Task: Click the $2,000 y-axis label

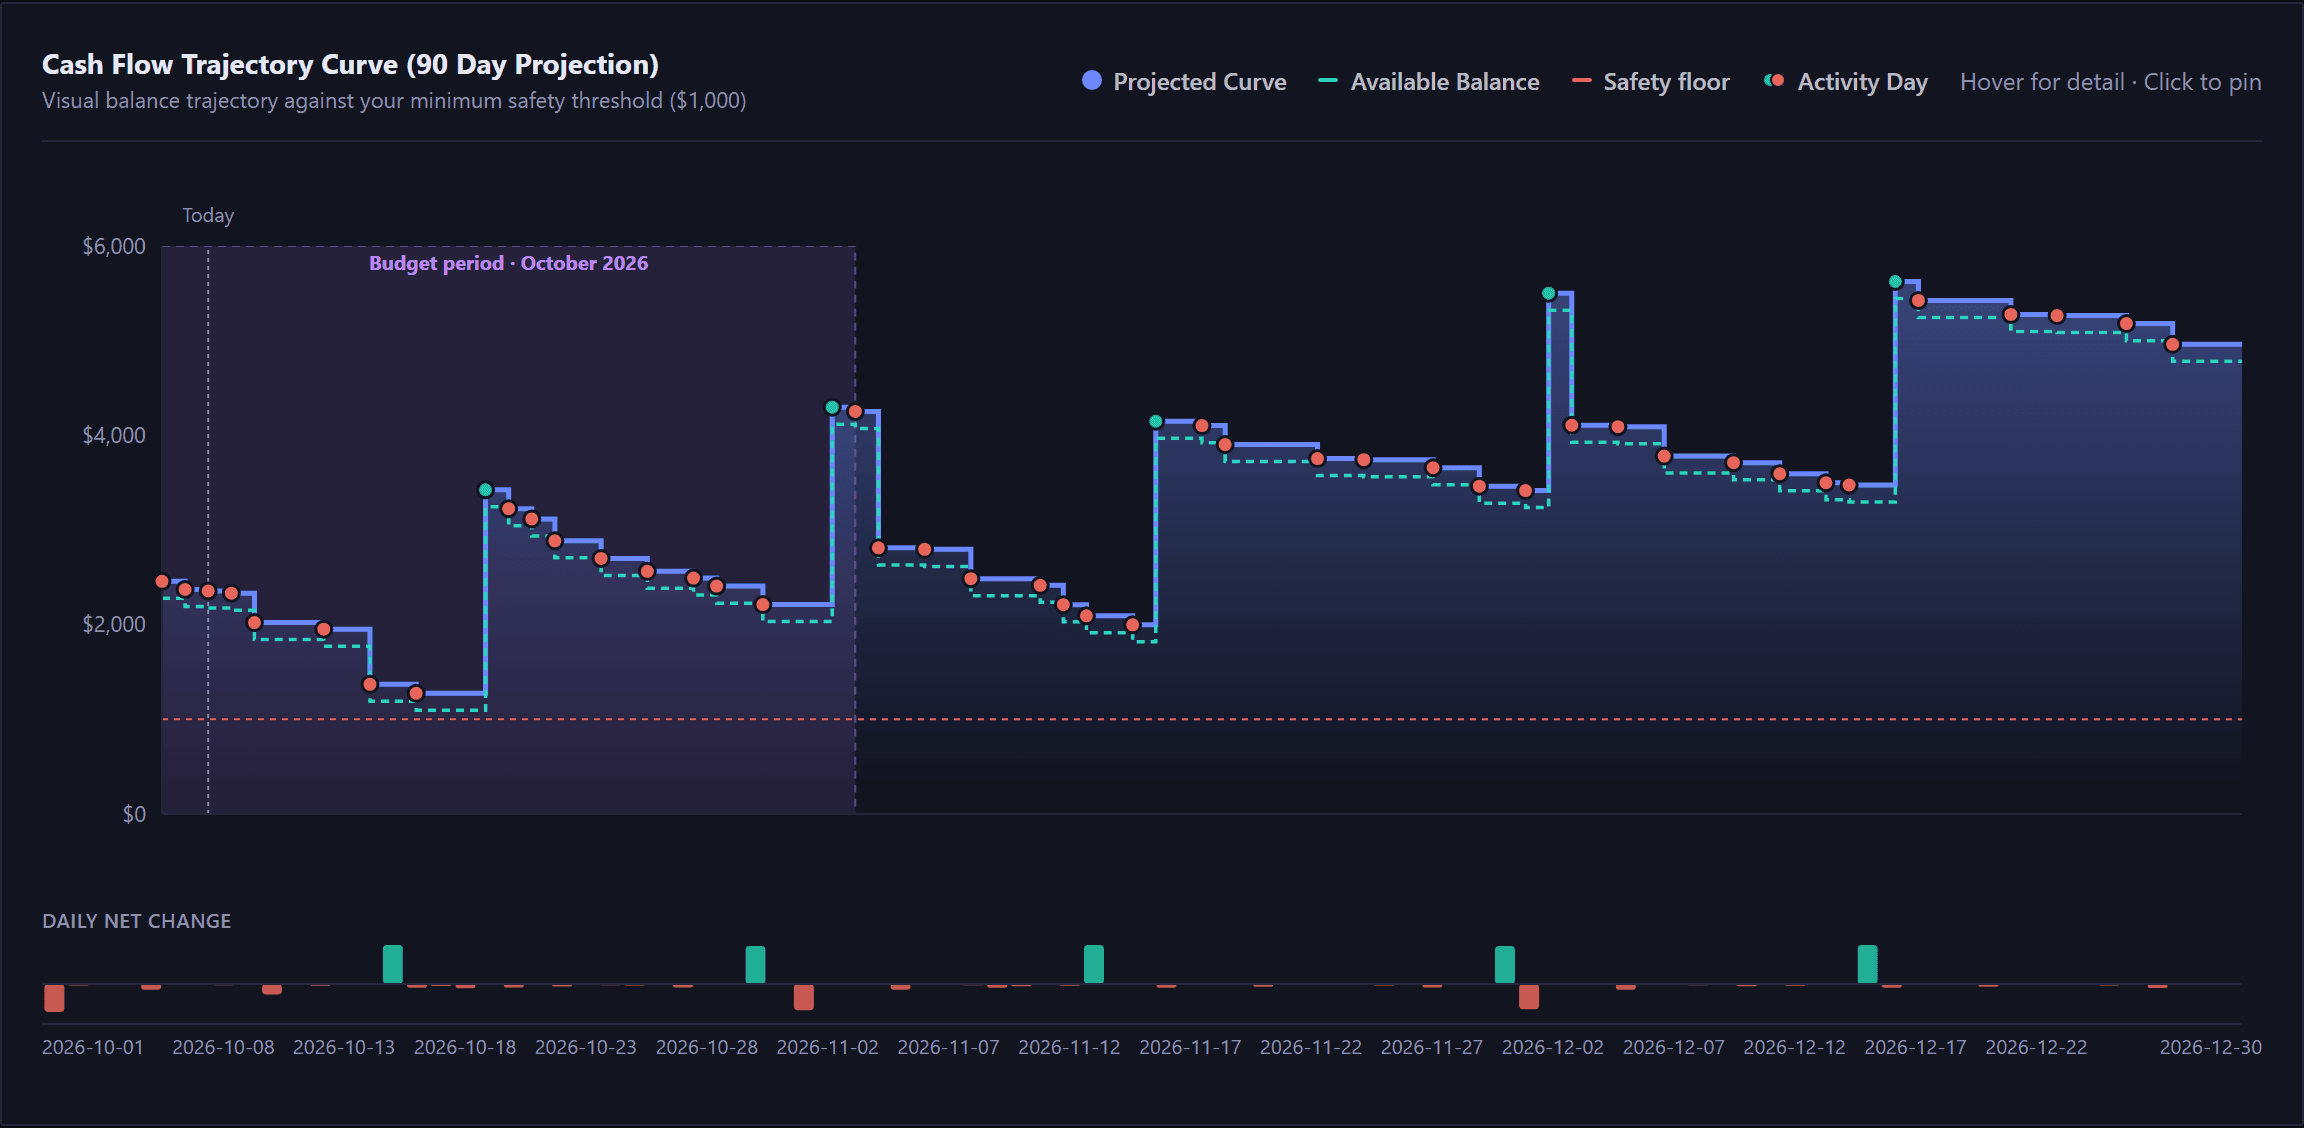Action: [x=114, y=624]
